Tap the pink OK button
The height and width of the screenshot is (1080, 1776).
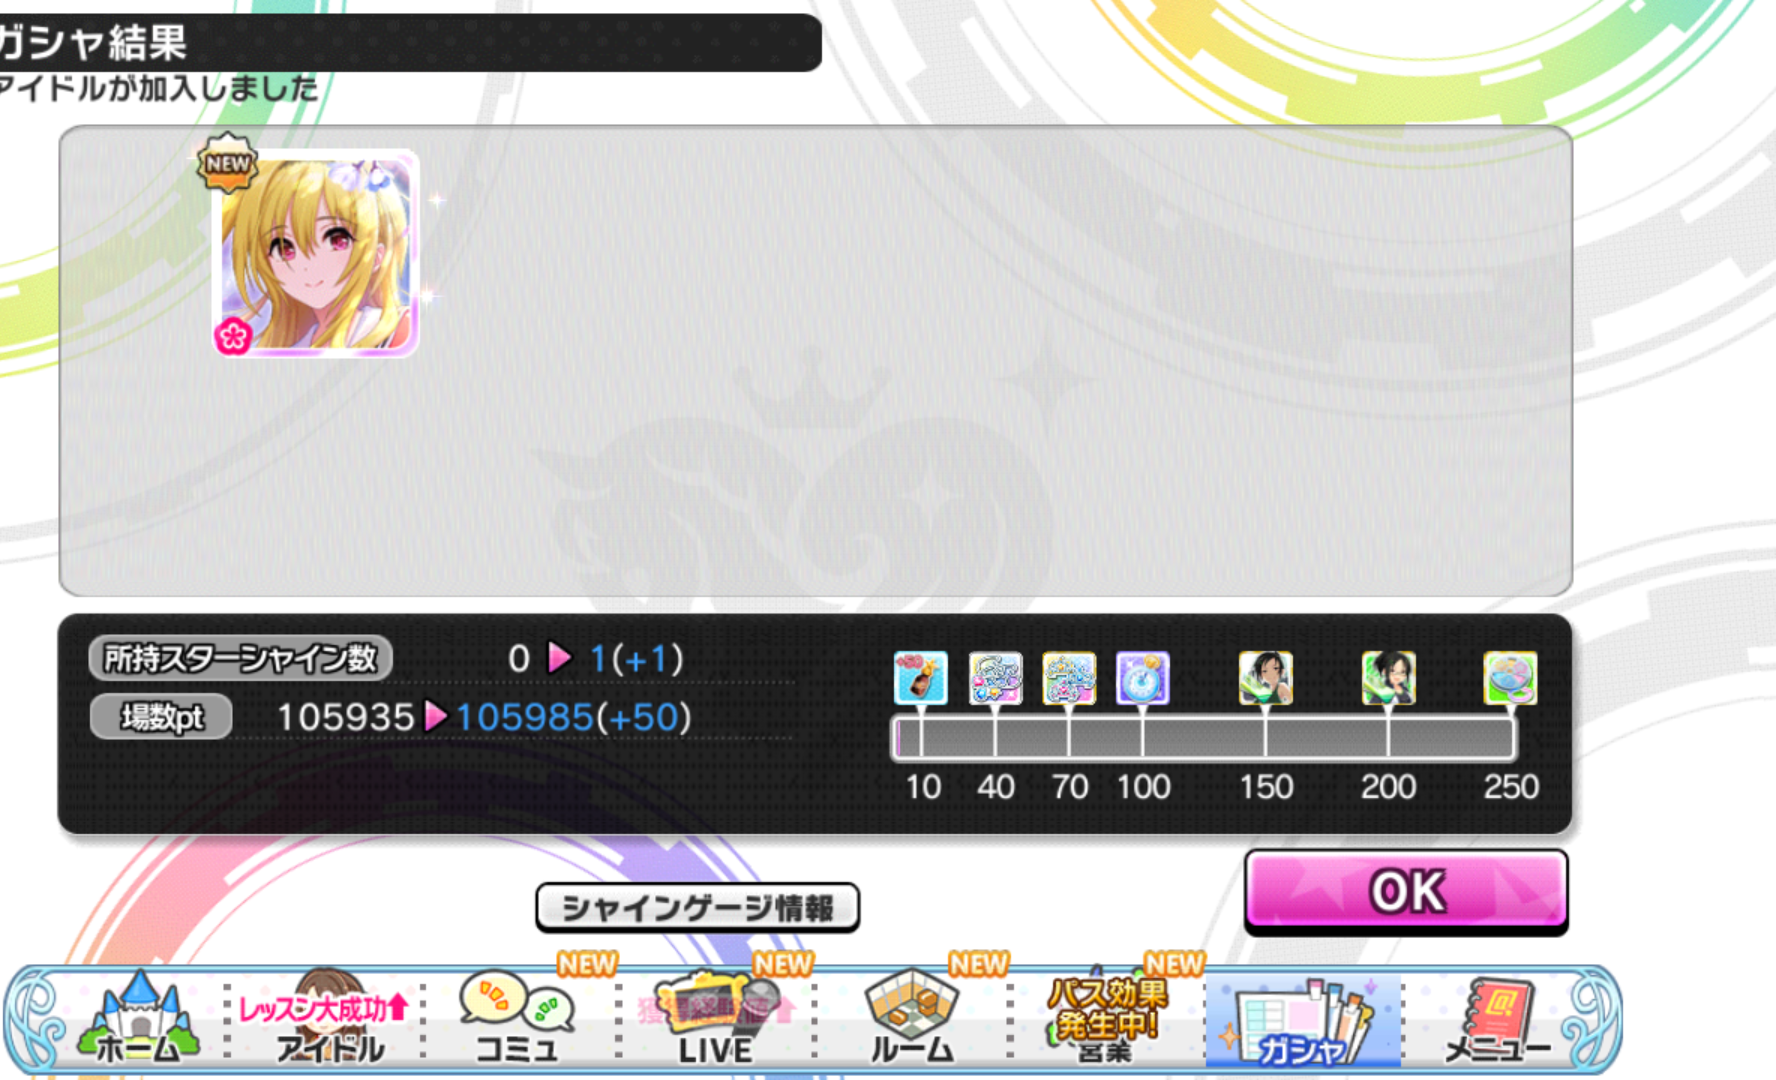click(x=1406, y=890)
